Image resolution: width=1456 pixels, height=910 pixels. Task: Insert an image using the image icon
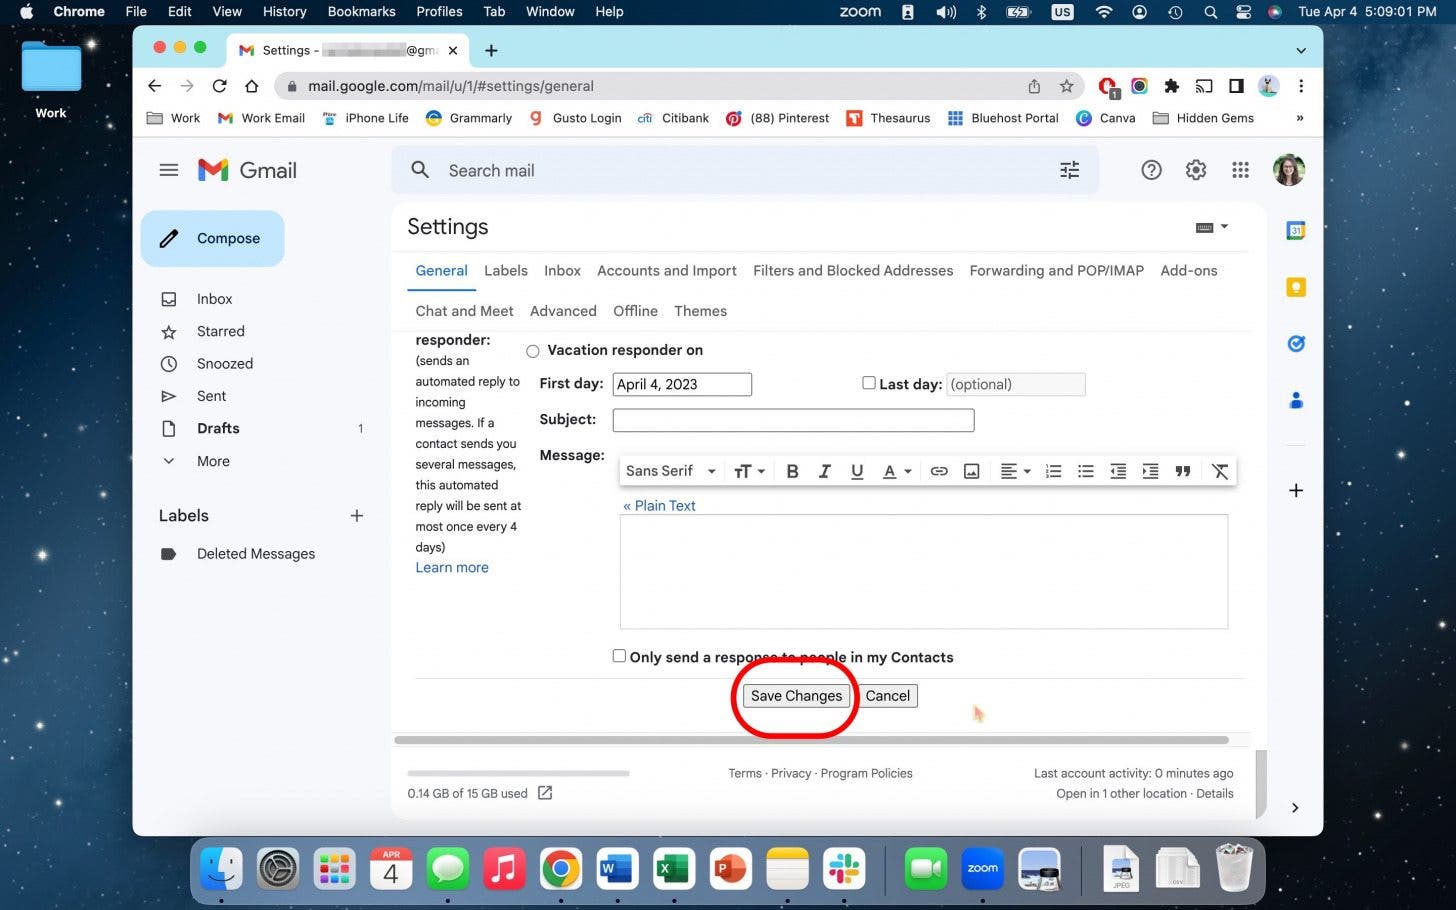(x=971, y=470)
